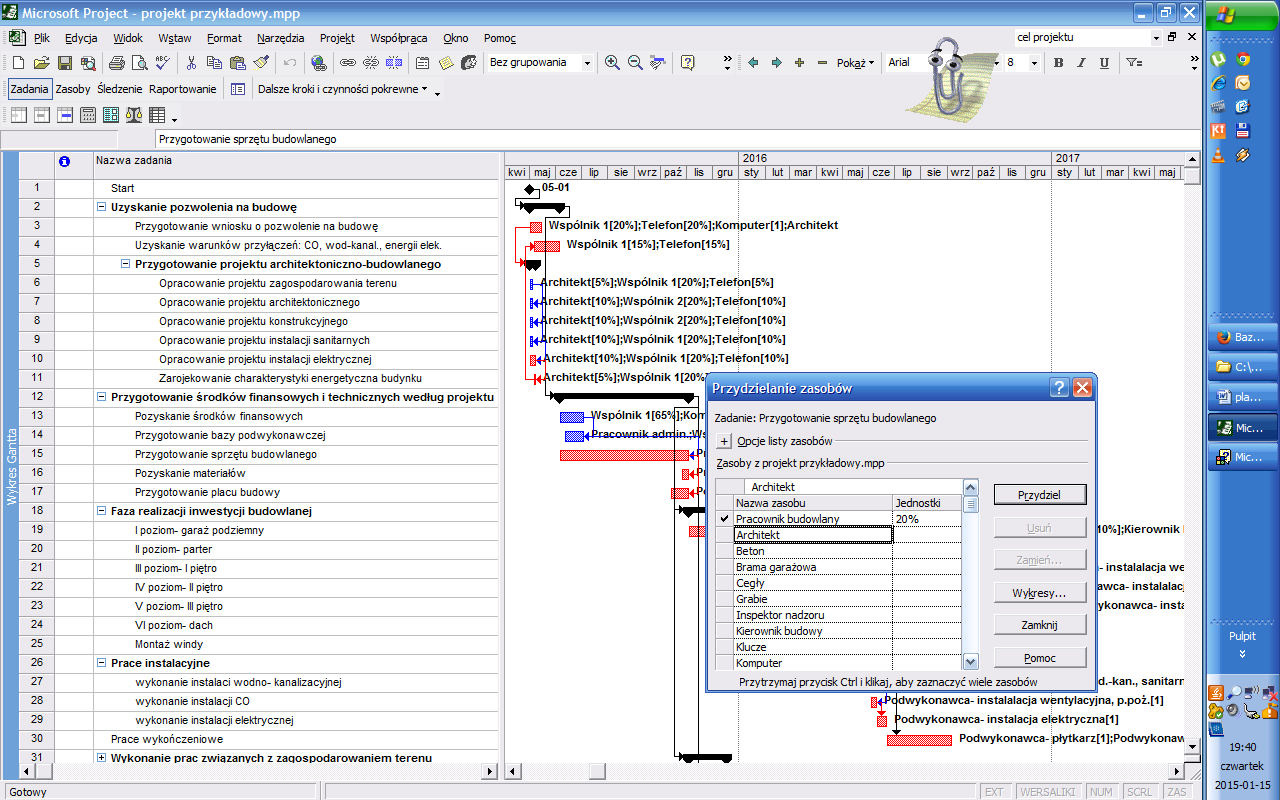Viewport: 1280px width, 800px height.
Task: Open the Bez grupowania grouping dropdown
Action: pos(587,63)
